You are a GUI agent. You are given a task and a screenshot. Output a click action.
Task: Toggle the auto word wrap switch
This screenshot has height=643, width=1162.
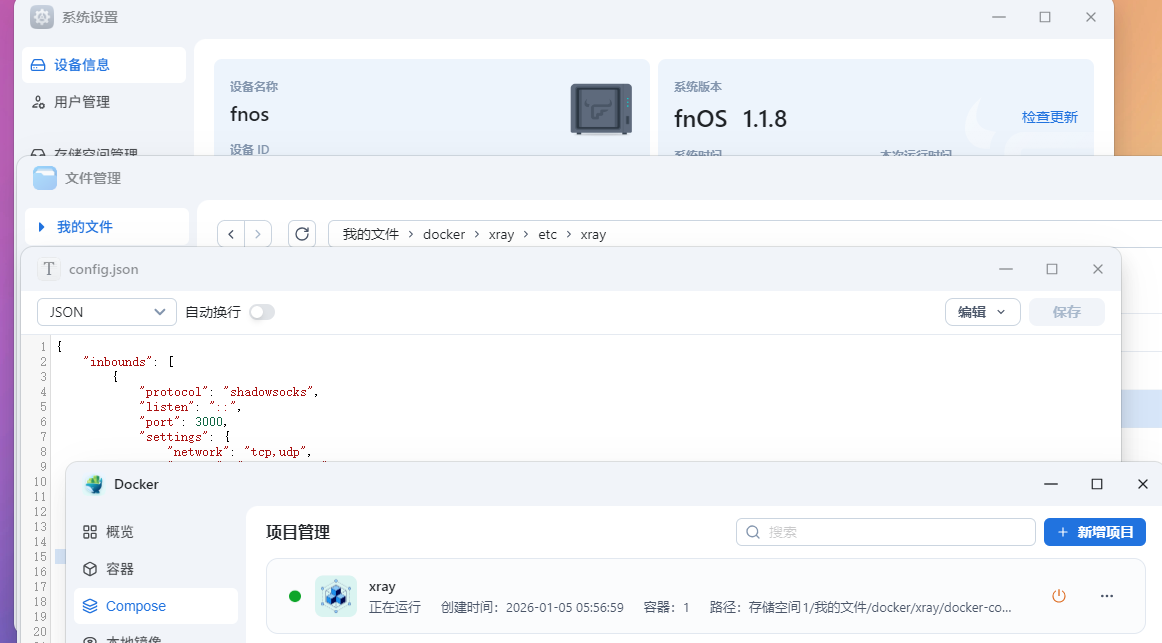click(262, 312)
